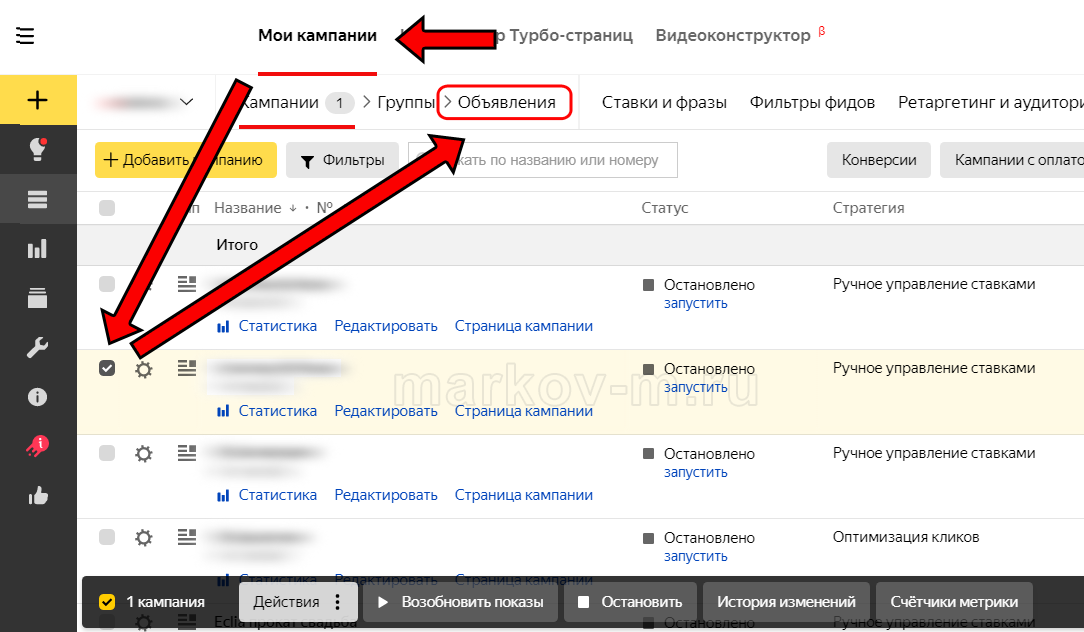Viewport: 1084px width, 632px height.
Task: Open the Действия dropdown menu
Action: 298,602
